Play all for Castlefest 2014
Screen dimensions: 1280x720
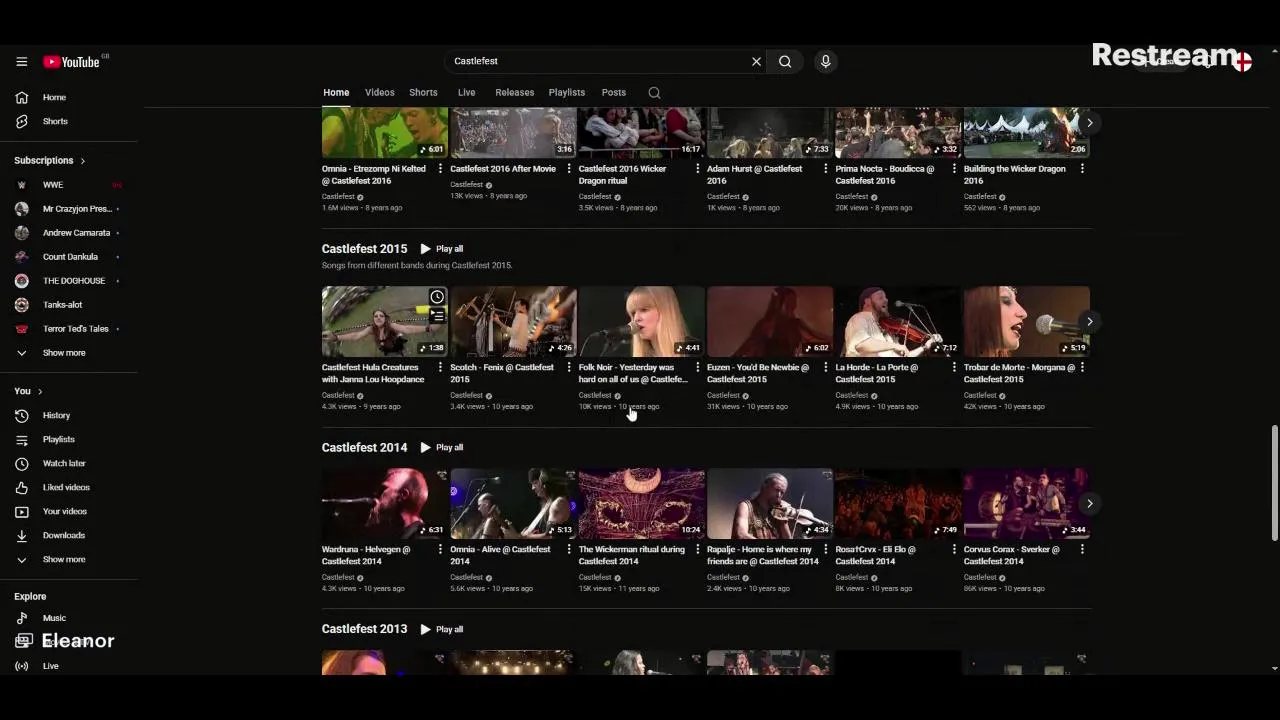(442, 447)
